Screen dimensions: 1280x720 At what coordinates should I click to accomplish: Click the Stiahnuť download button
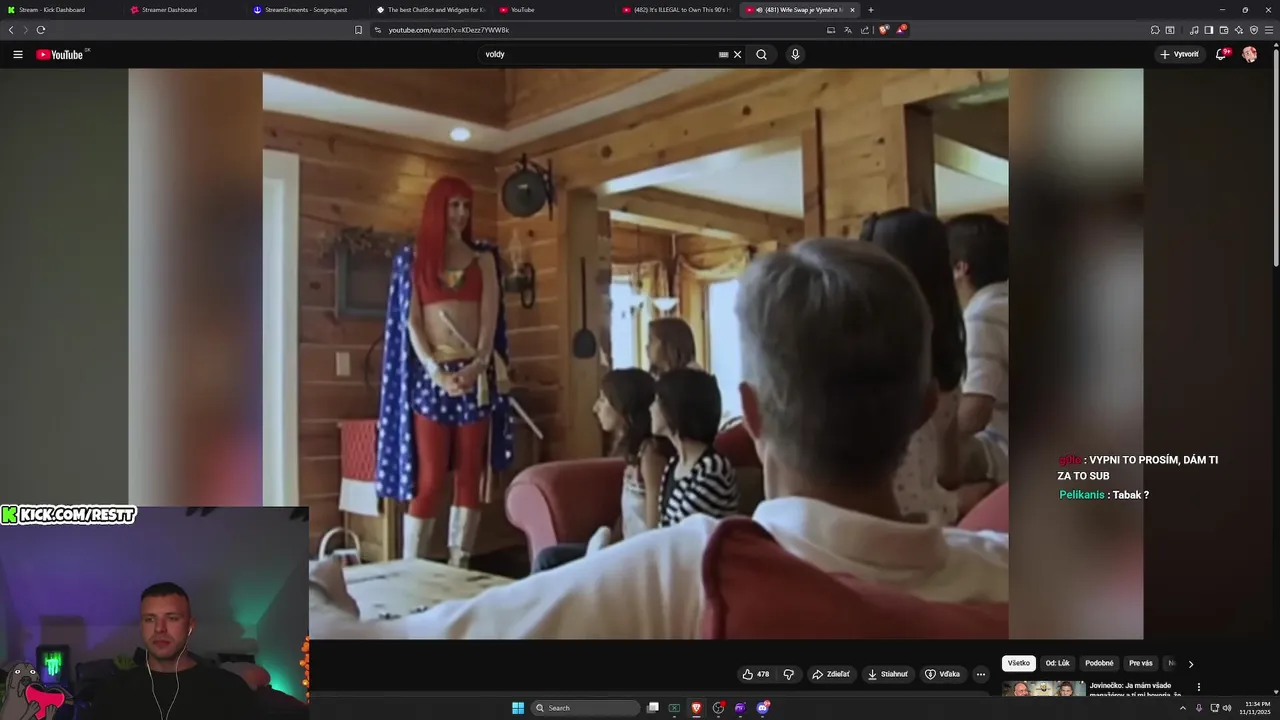point(887,674)
